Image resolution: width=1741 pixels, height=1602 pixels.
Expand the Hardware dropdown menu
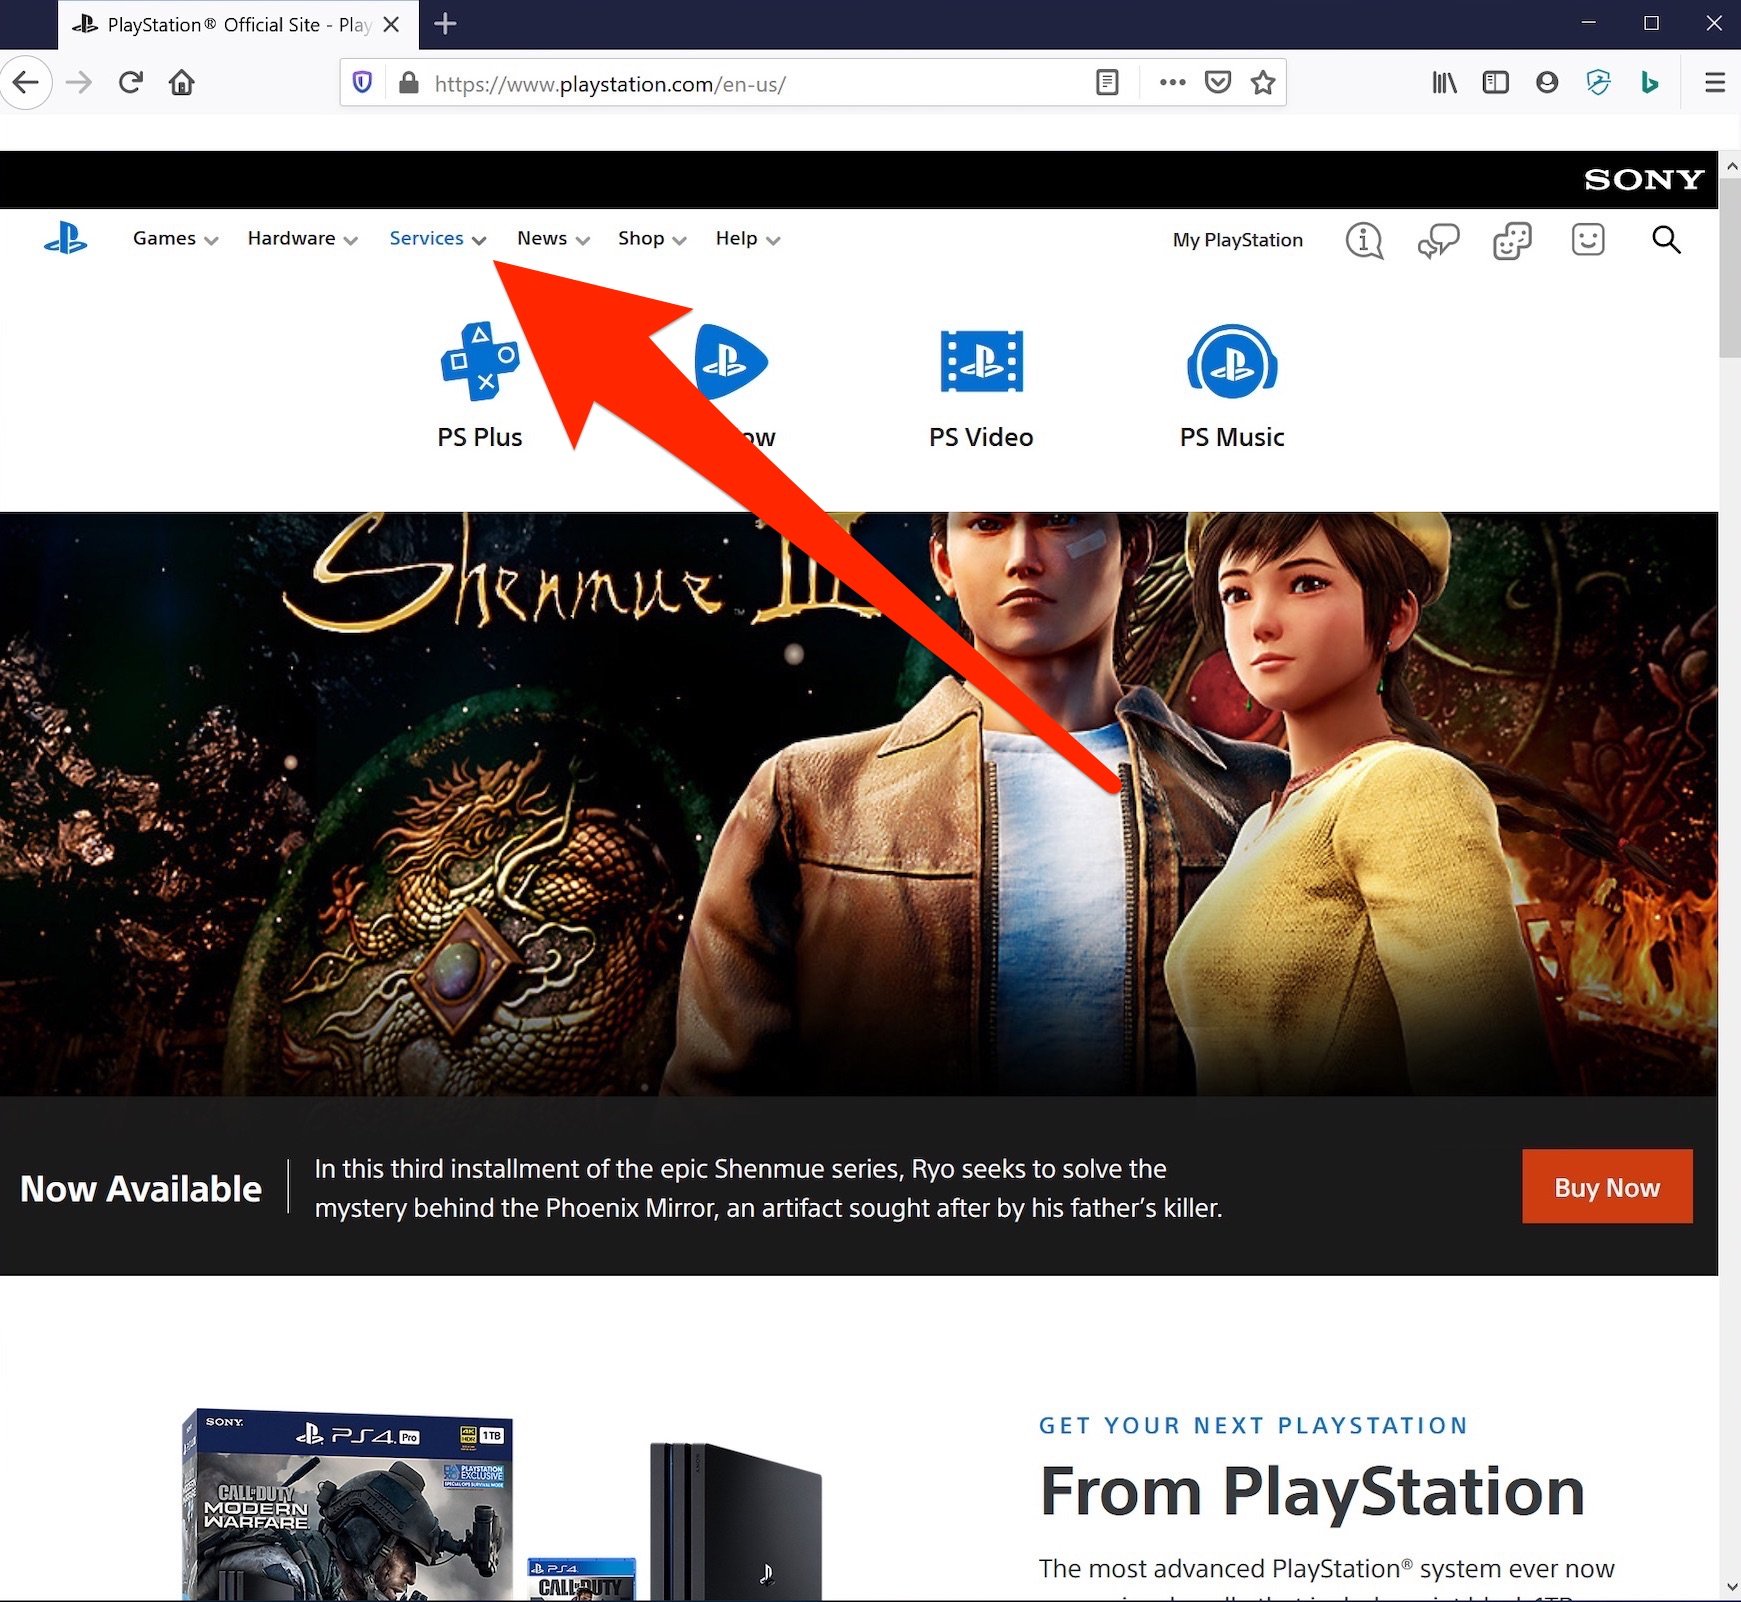click(302, 238)
